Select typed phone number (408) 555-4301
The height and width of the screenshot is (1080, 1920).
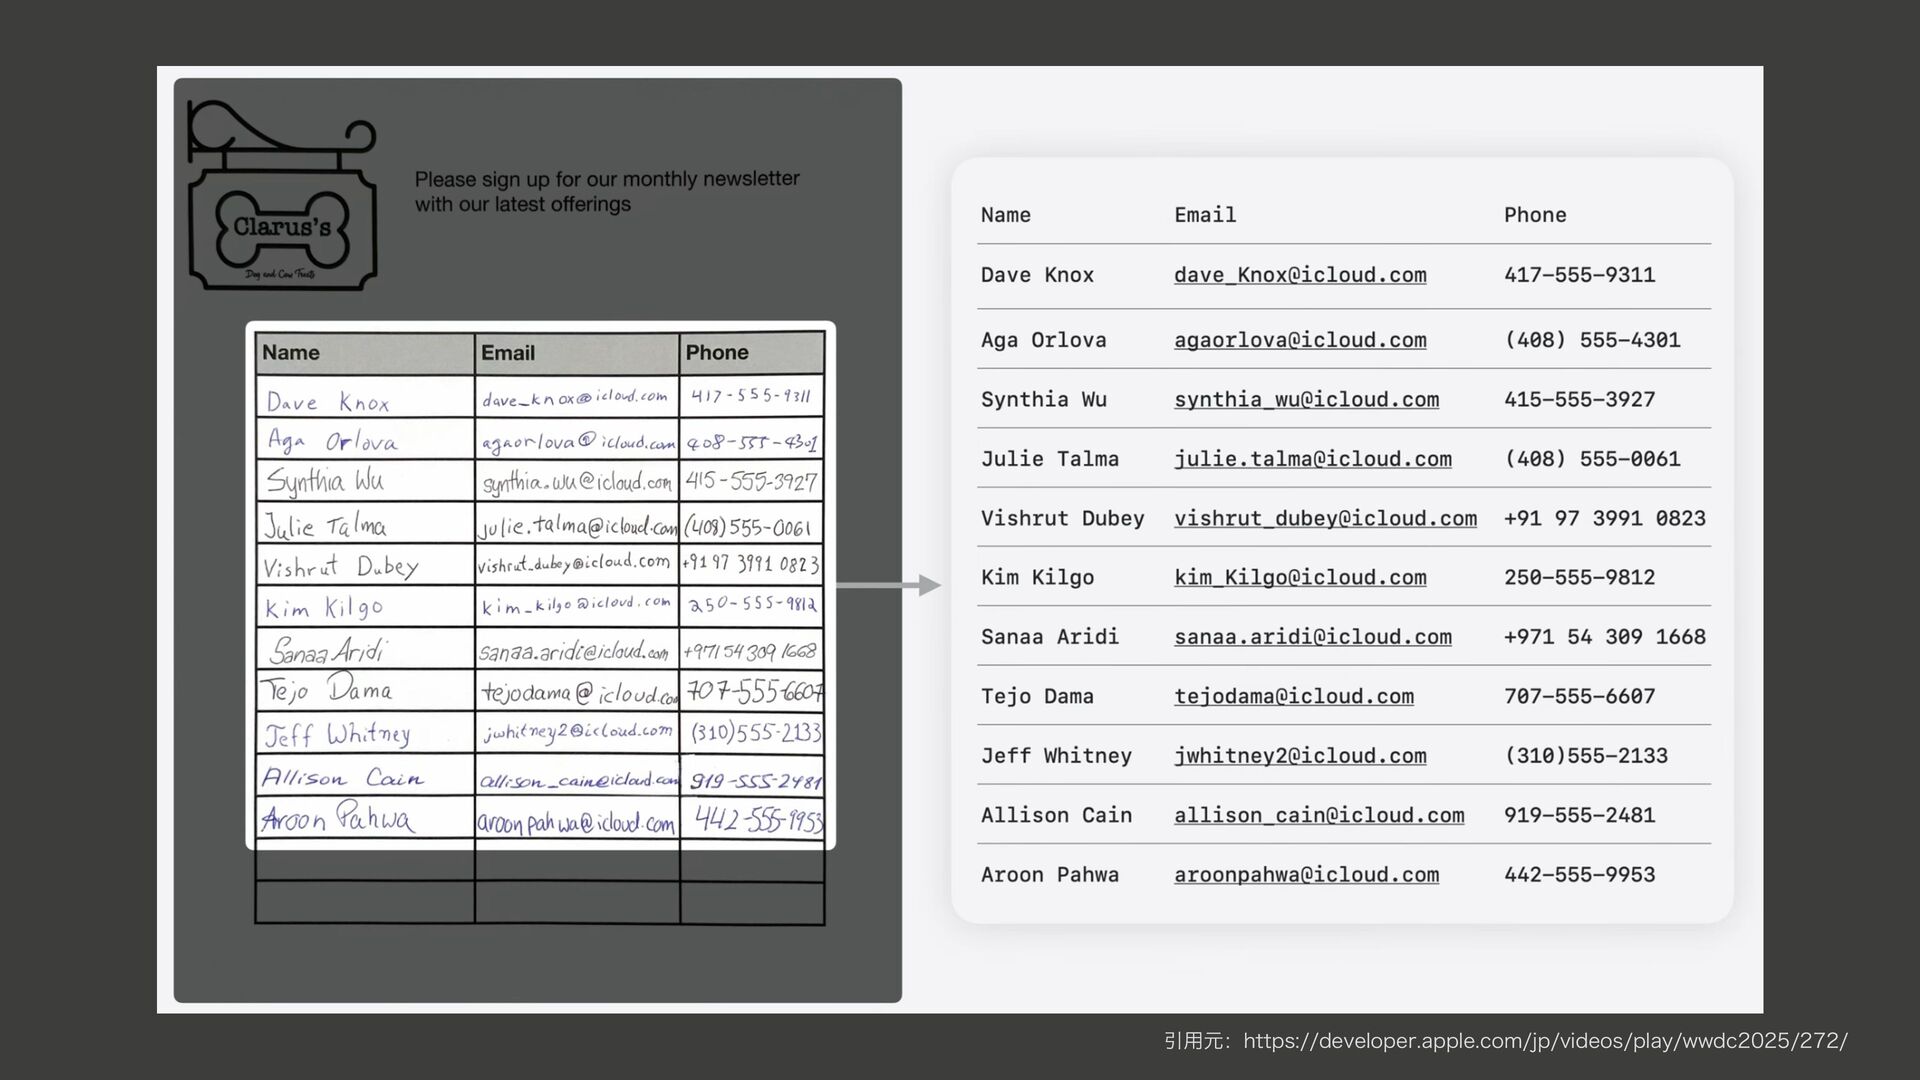(x=1592, y=340)
